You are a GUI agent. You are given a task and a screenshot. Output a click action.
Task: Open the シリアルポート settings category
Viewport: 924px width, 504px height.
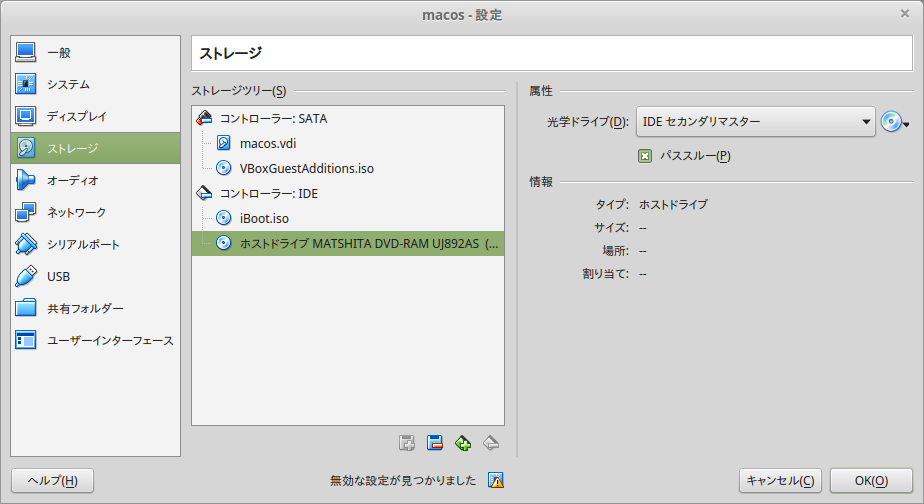[x=95, y=244]
